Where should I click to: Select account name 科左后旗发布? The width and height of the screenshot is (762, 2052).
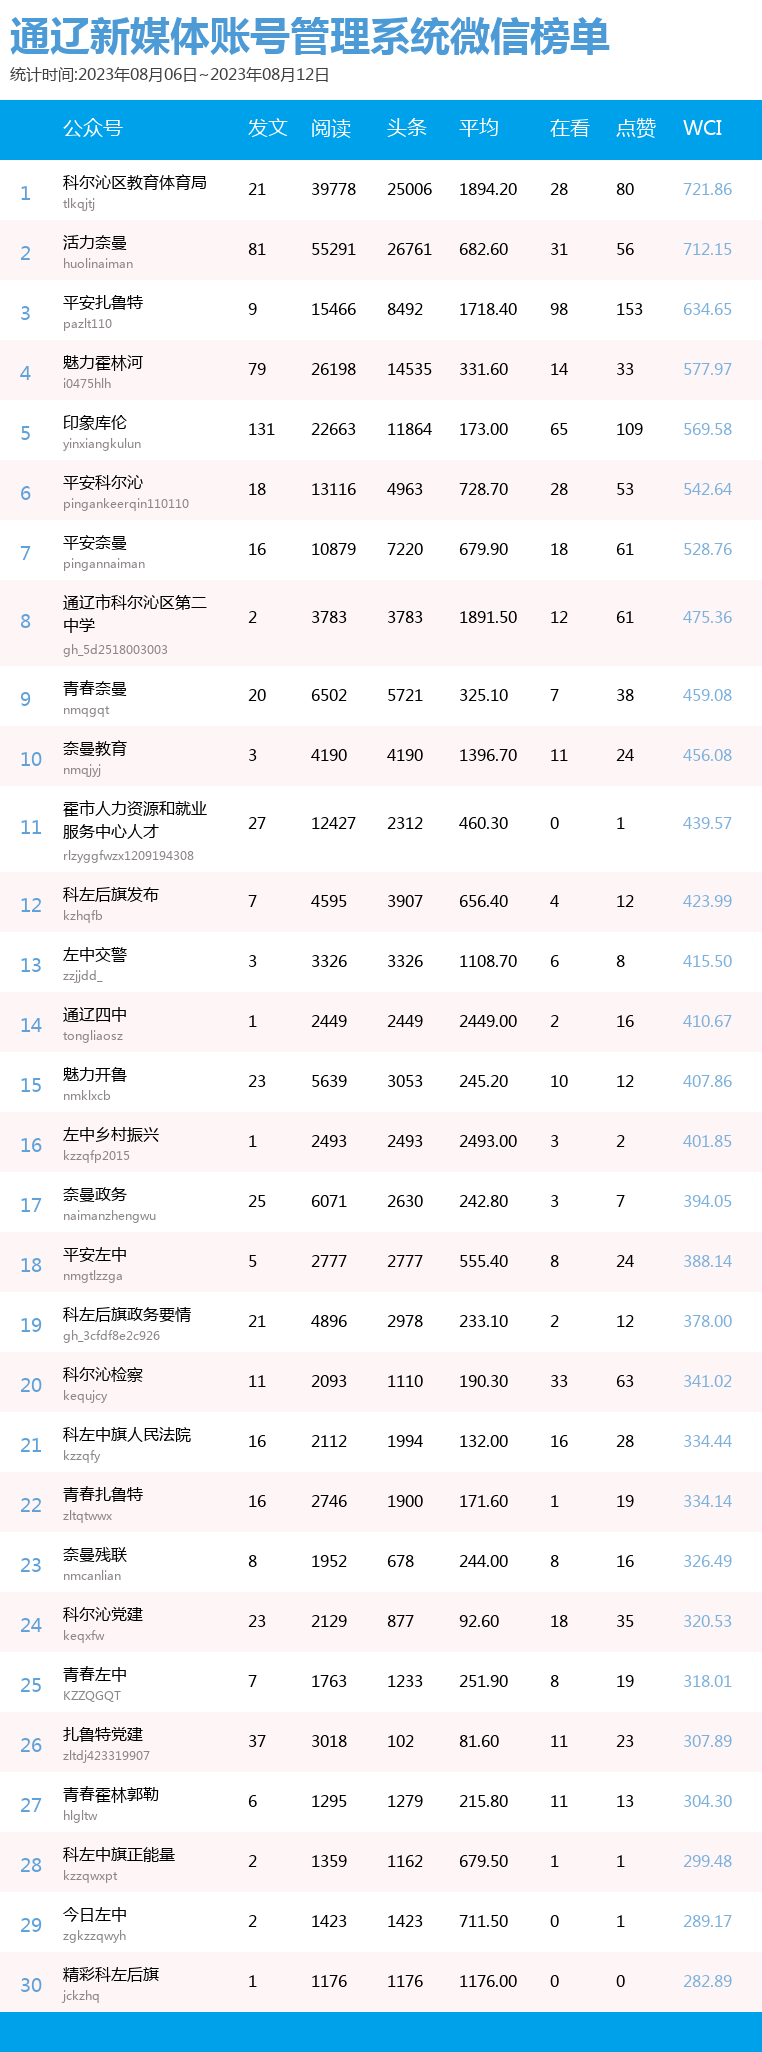point(111,894)
